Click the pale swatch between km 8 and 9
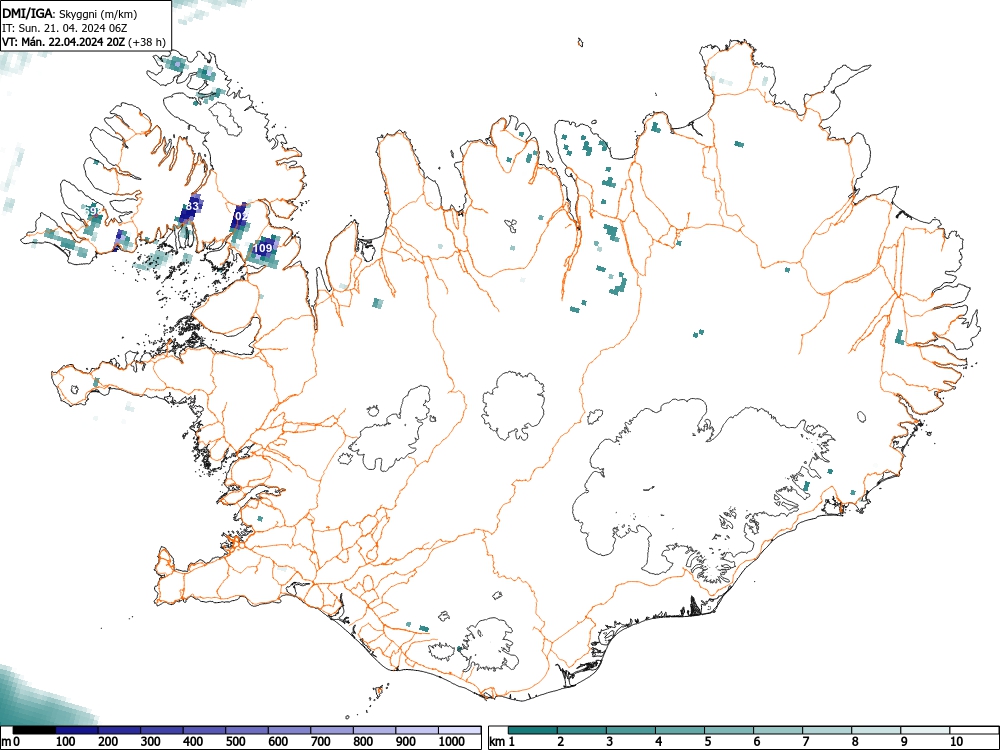 tap(876, 730)
